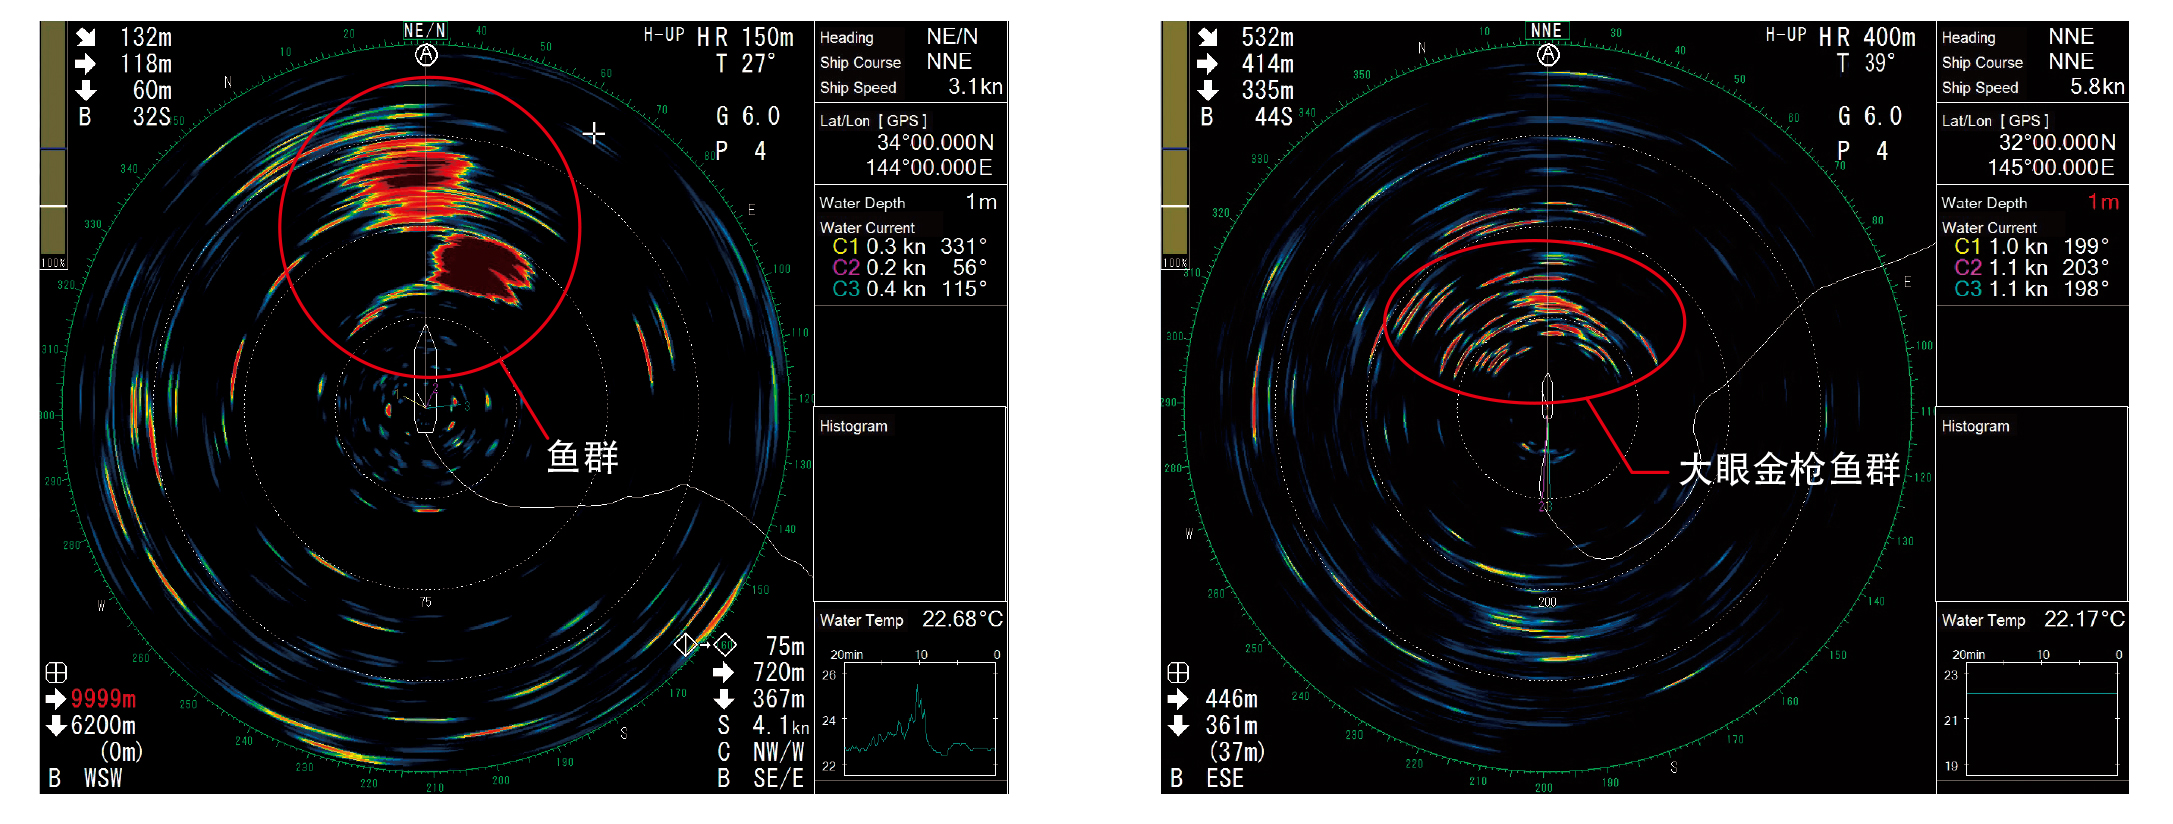Click the B 44S bearing readout
The height and width of the screenshot is (824, 2173).
(x=1247, y=117)
